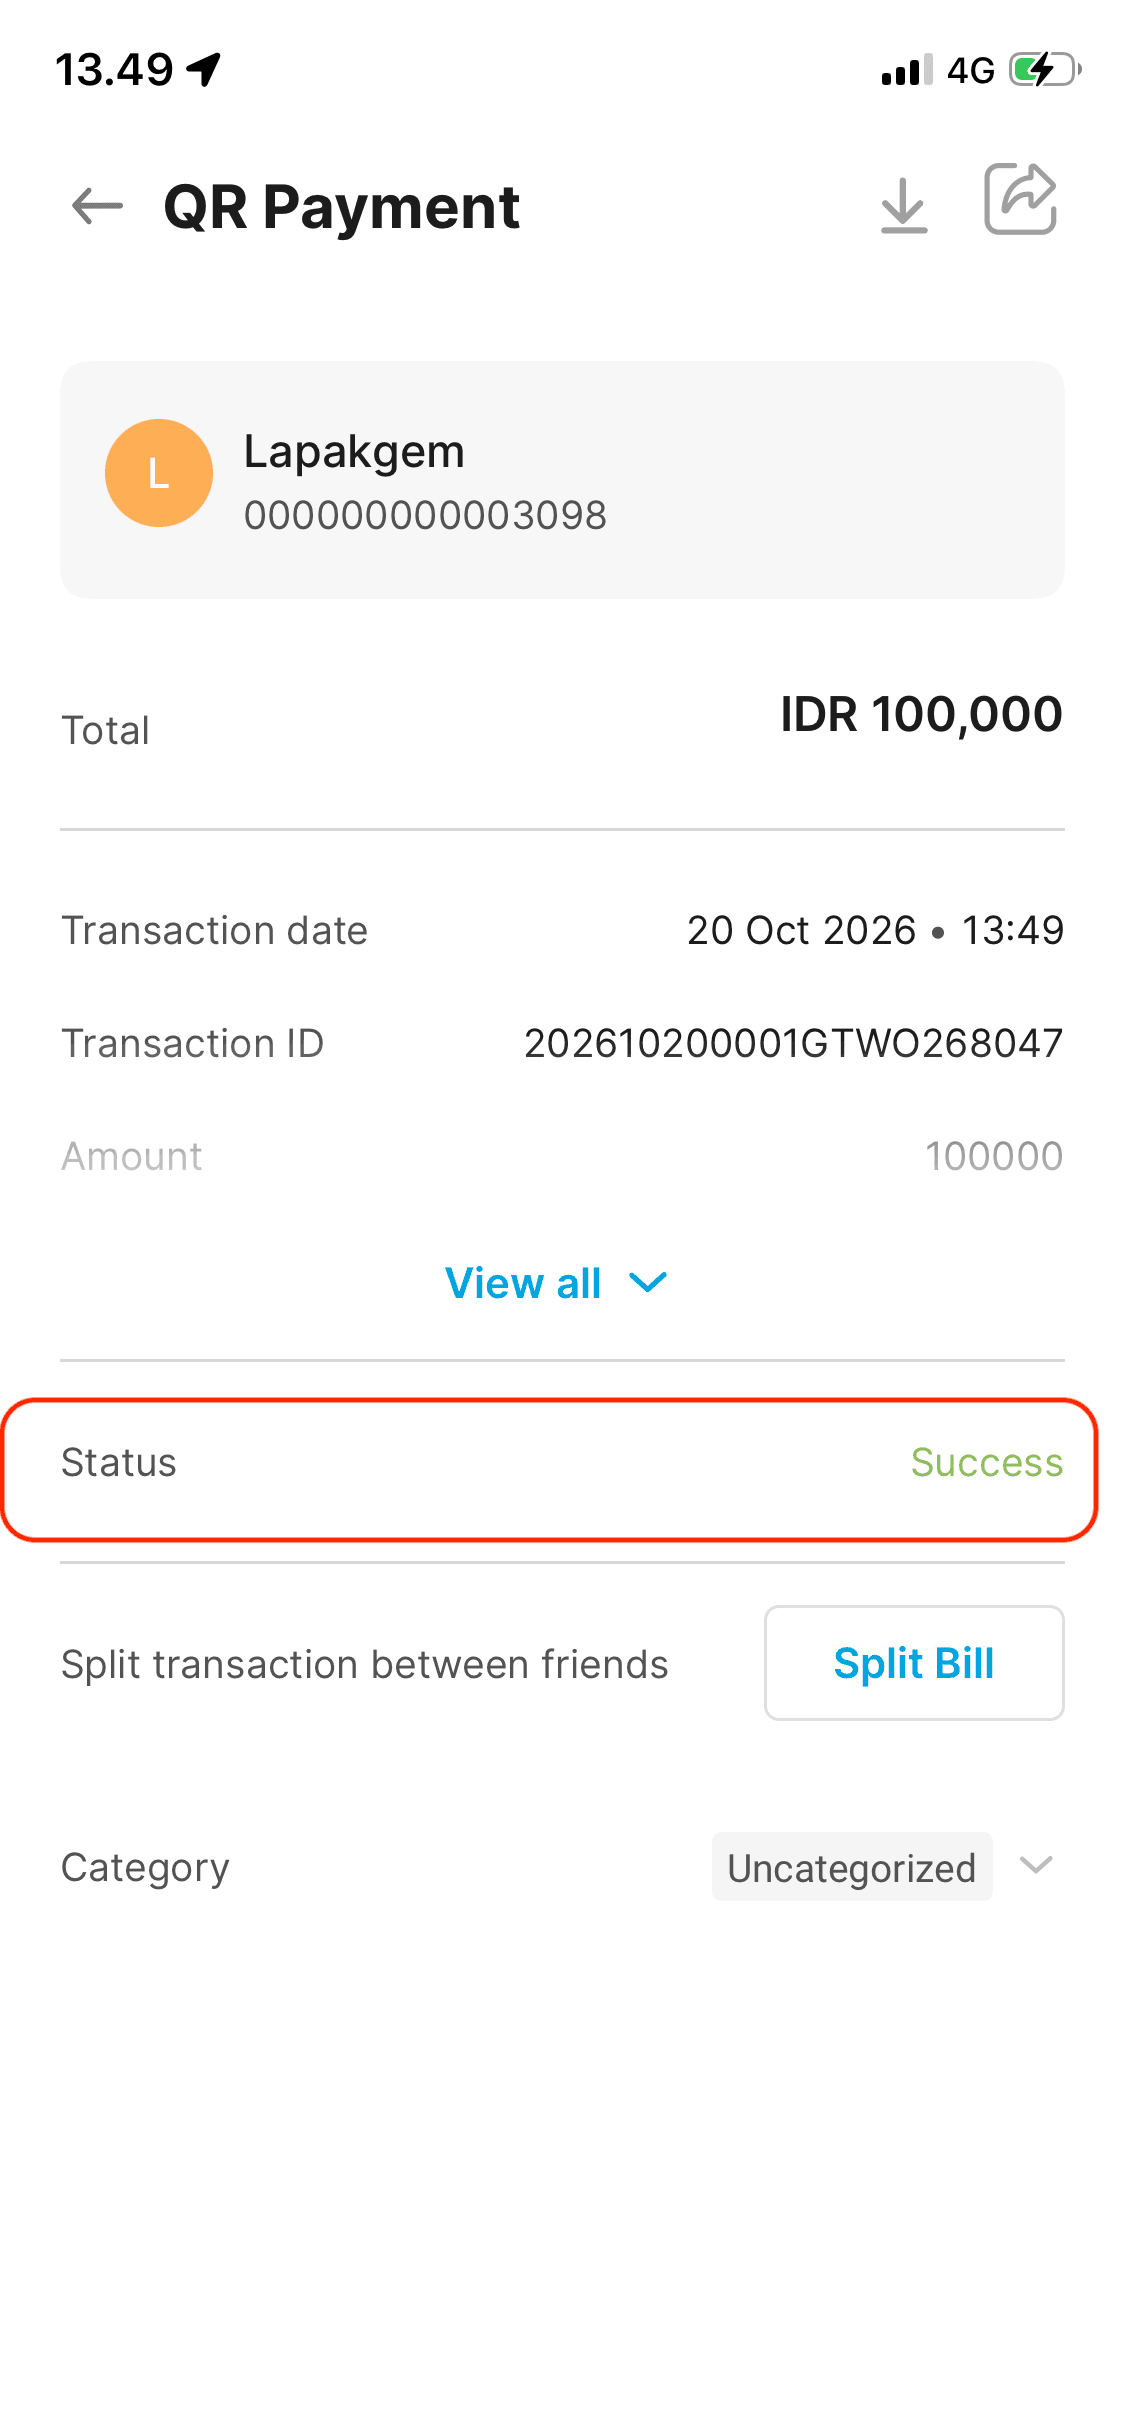Tap the IDR 100,000 total amount

click(921, 714)
